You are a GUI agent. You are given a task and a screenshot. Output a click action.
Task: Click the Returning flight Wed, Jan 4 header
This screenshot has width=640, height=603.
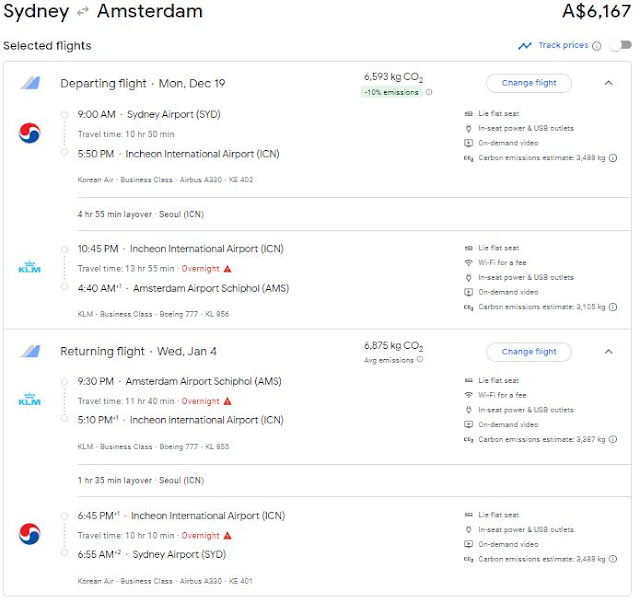coord(138,352)
